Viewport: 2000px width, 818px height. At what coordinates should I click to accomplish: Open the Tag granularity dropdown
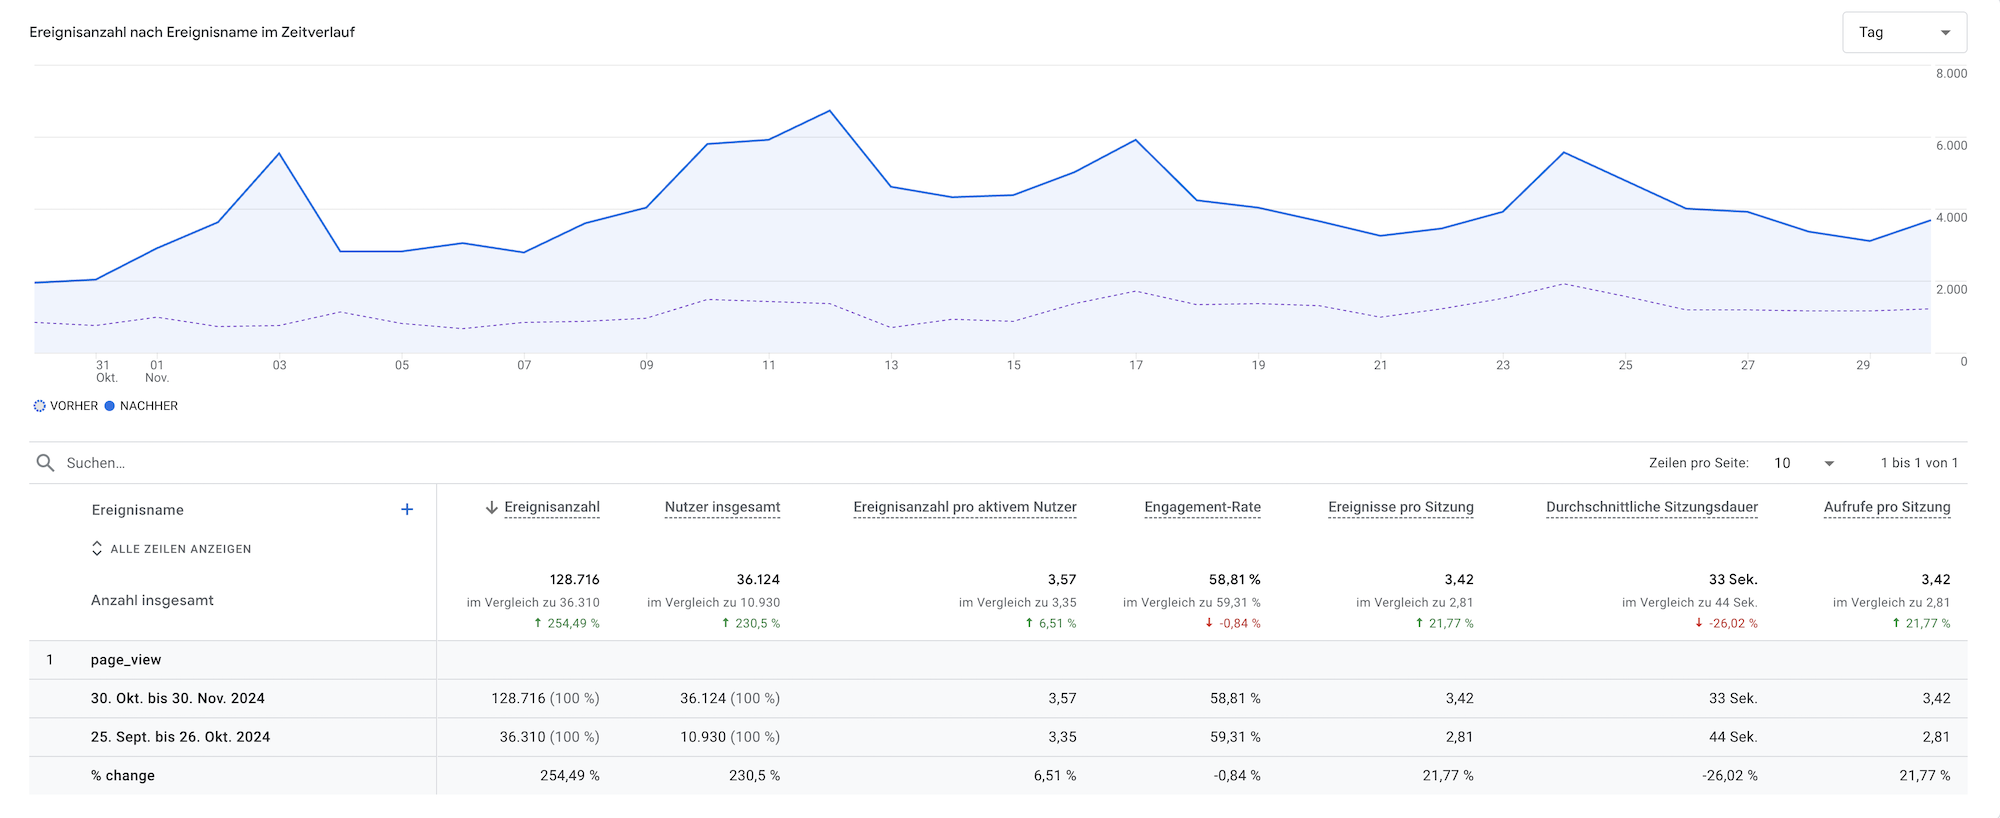point(1904,32)
